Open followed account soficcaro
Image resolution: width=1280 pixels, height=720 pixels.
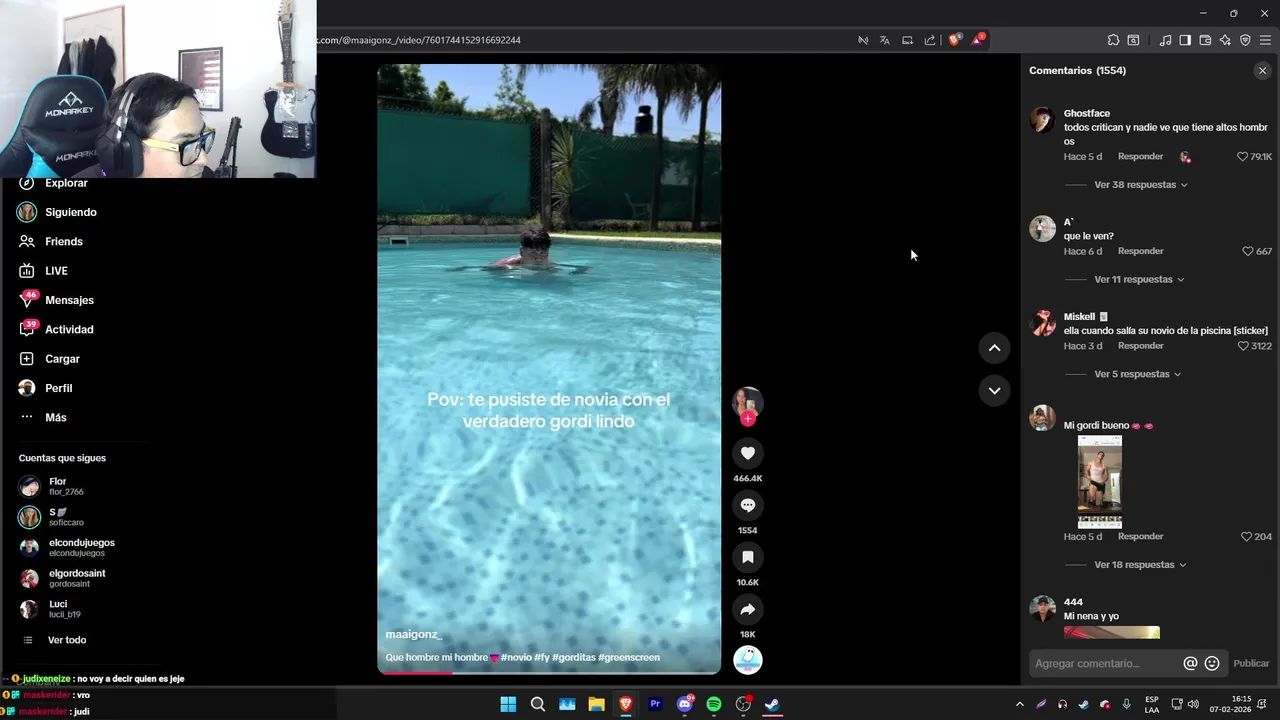[52, 517]
